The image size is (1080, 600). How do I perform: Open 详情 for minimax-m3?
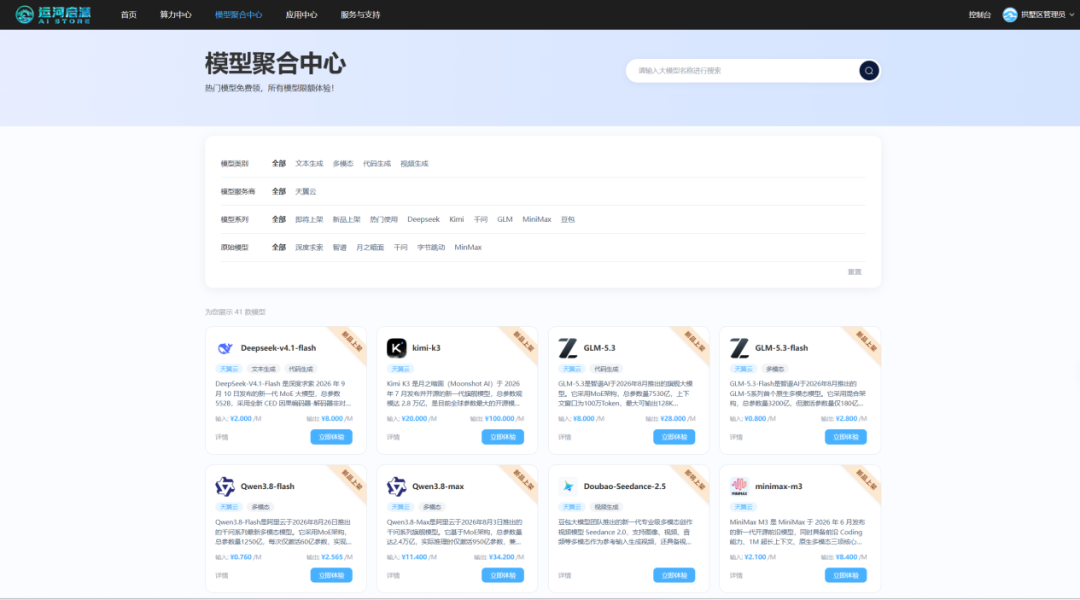click(x=736, y=576)
